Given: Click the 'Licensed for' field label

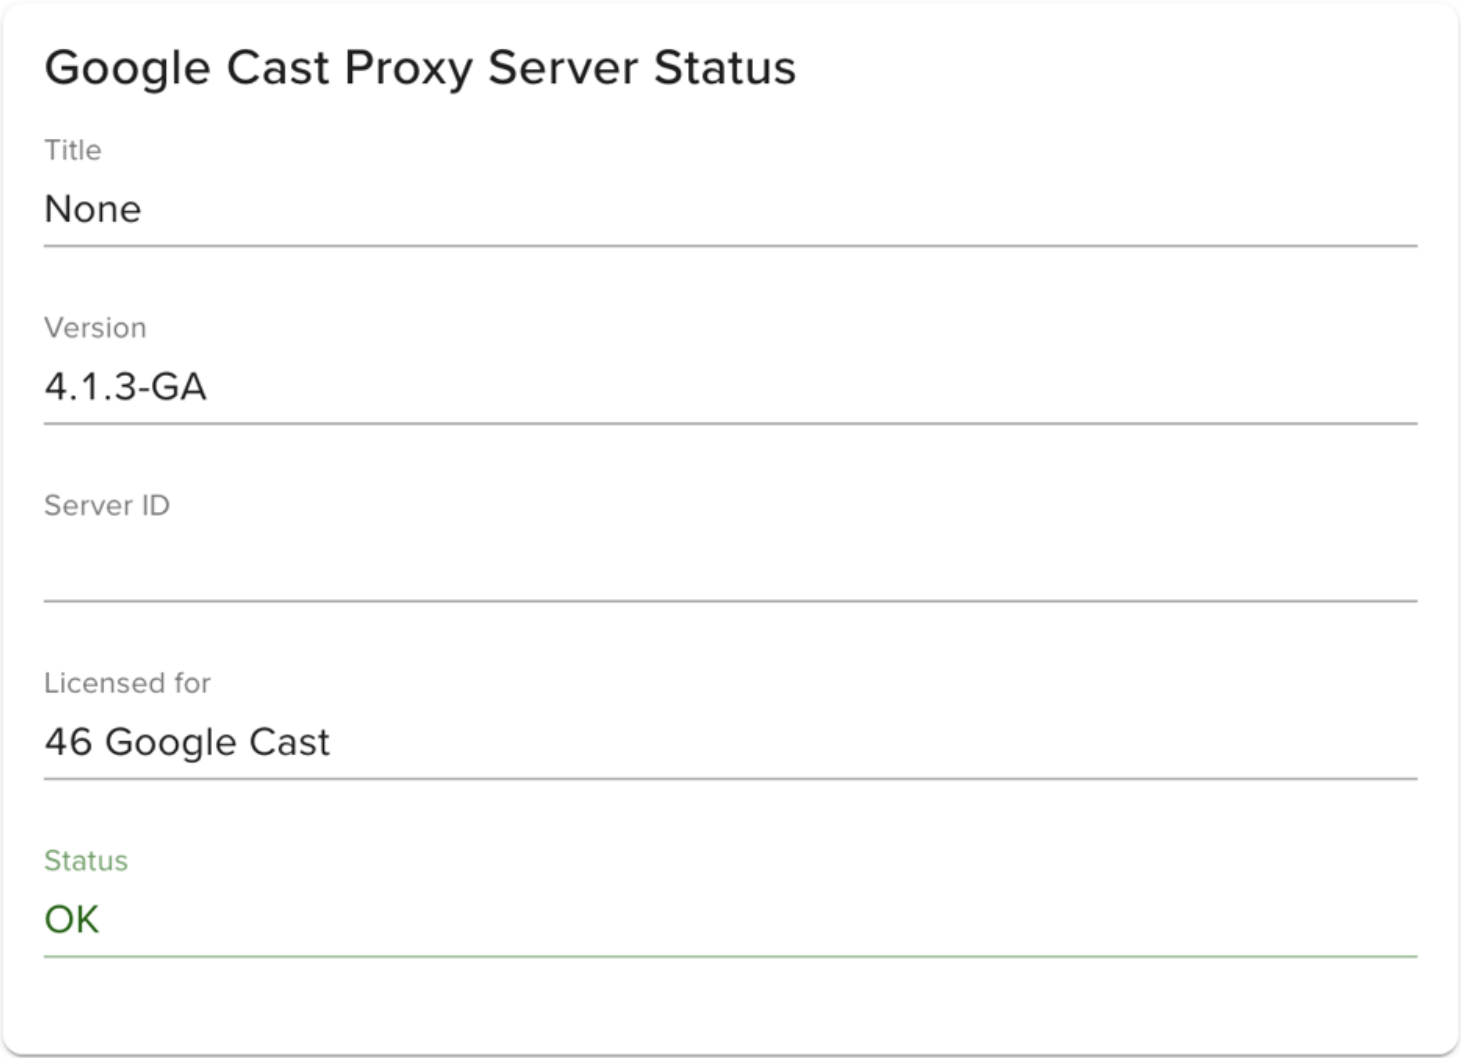Looking at the screenshot, I should pyautogui.click(x=127, y=683).
